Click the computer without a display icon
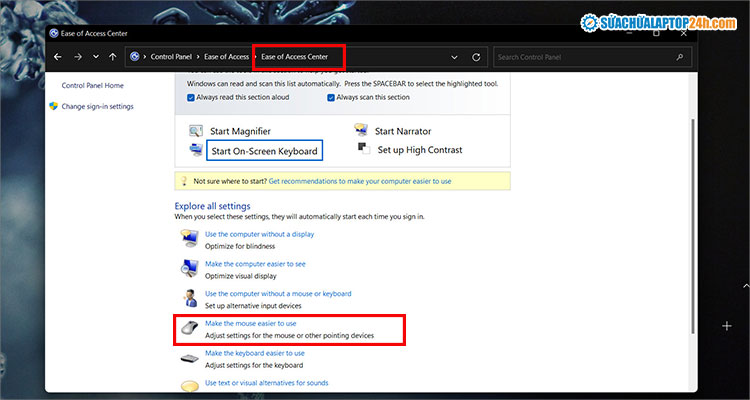750x400 pixels. [189, 238]
